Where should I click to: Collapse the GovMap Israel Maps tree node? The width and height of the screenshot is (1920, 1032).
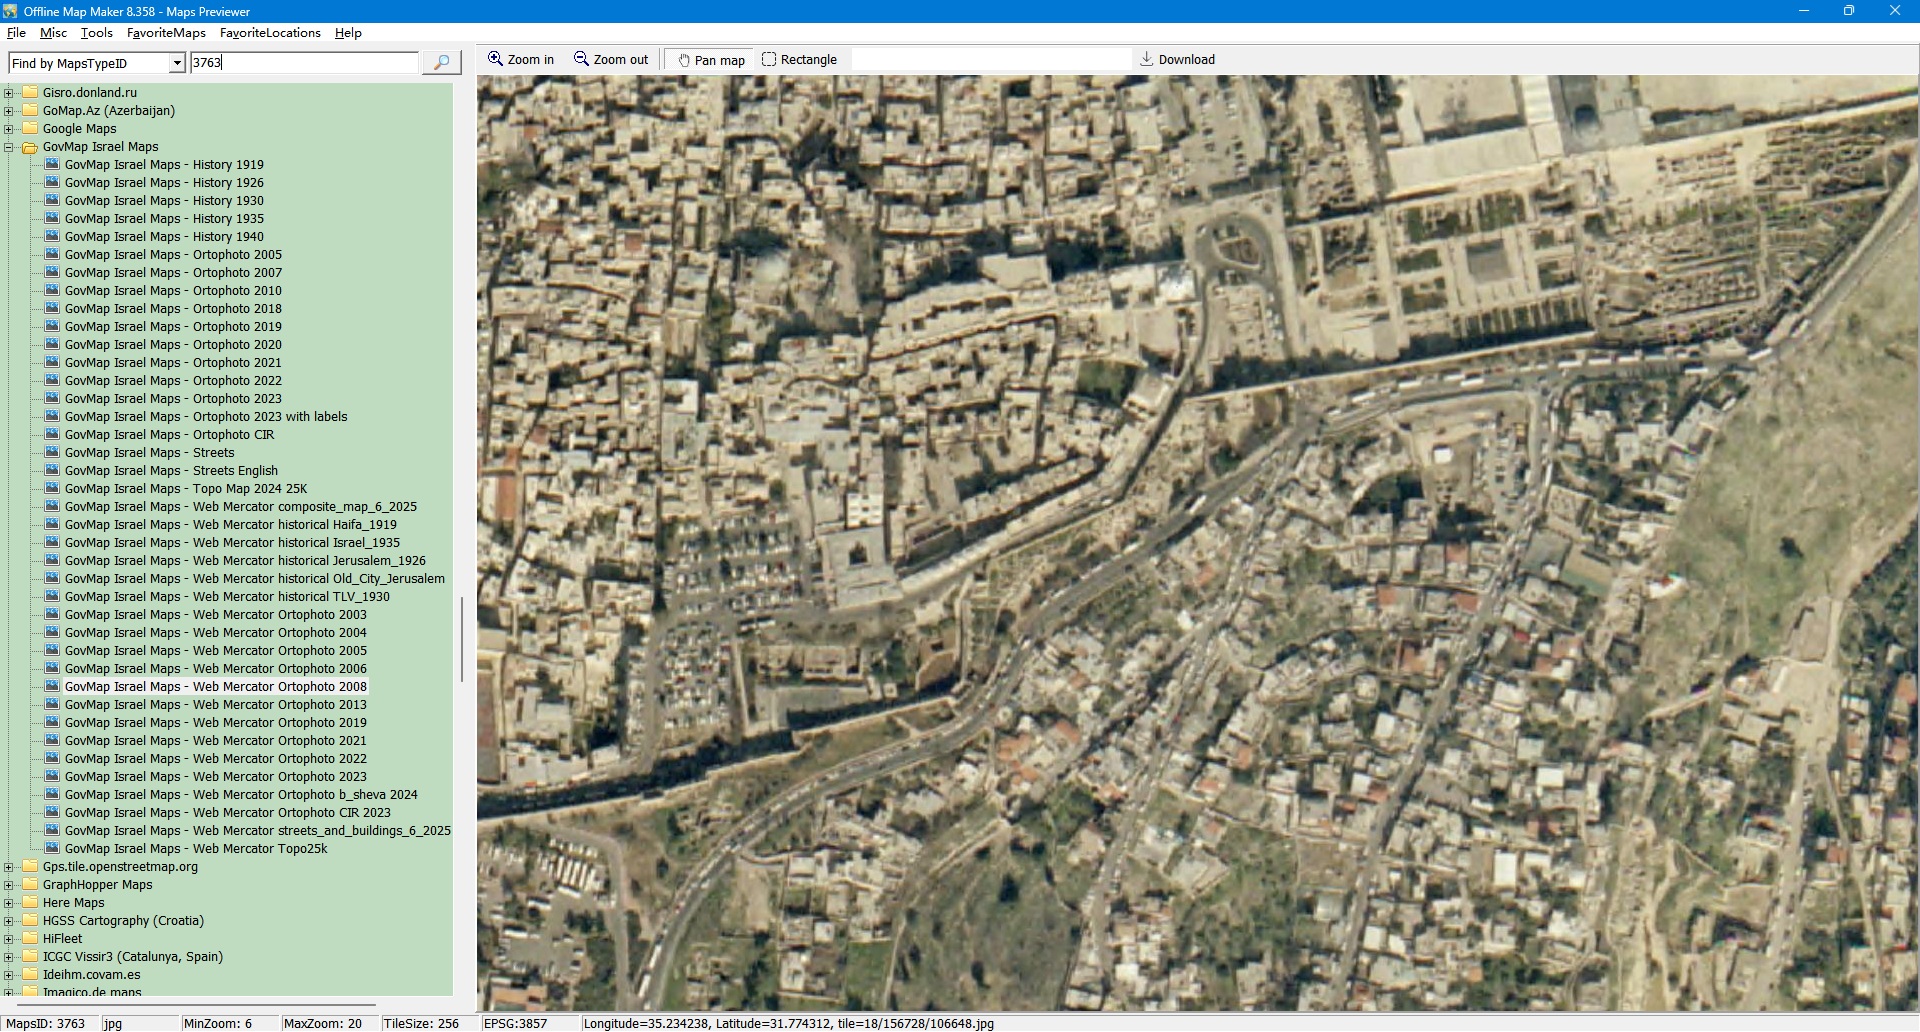point(9,147)
